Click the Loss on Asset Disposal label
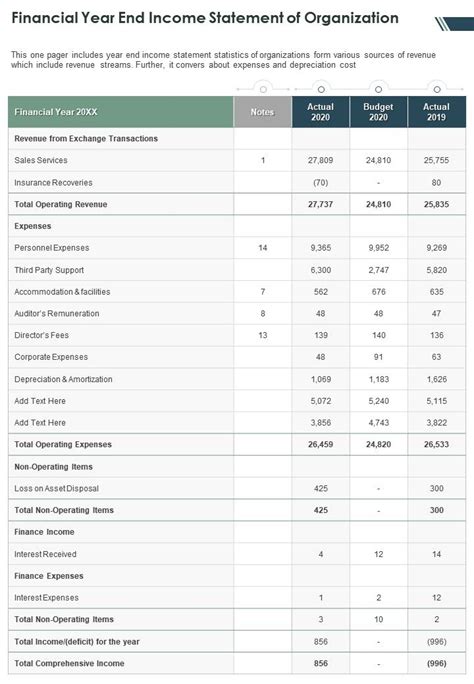The image size is (474, 684). coord(57,489)
